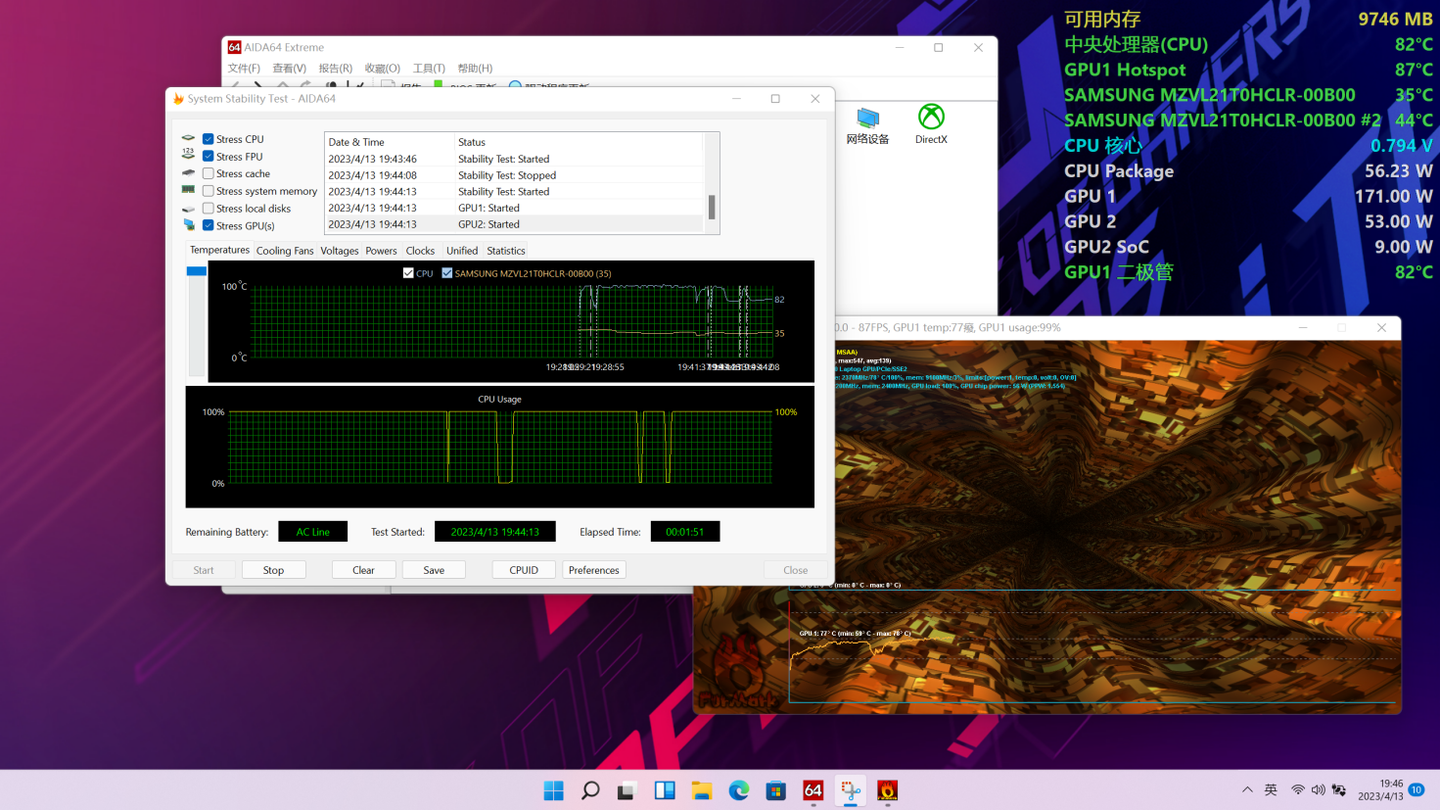Image resolution: width=1440 pixels, height=810 pixels.
Task: Click the volume speaker tray icon
Action: coord(1318,790)
